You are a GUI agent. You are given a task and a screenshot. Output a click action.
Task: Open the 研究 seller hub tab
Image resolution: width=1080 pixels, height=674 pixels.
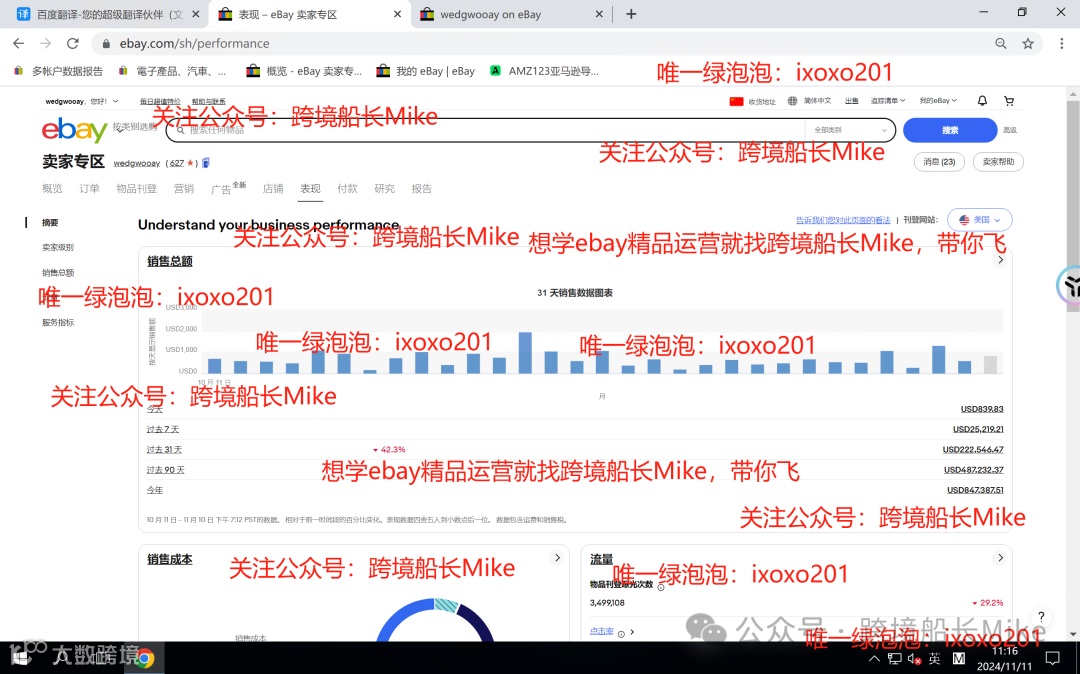click(x=384, y=189)
